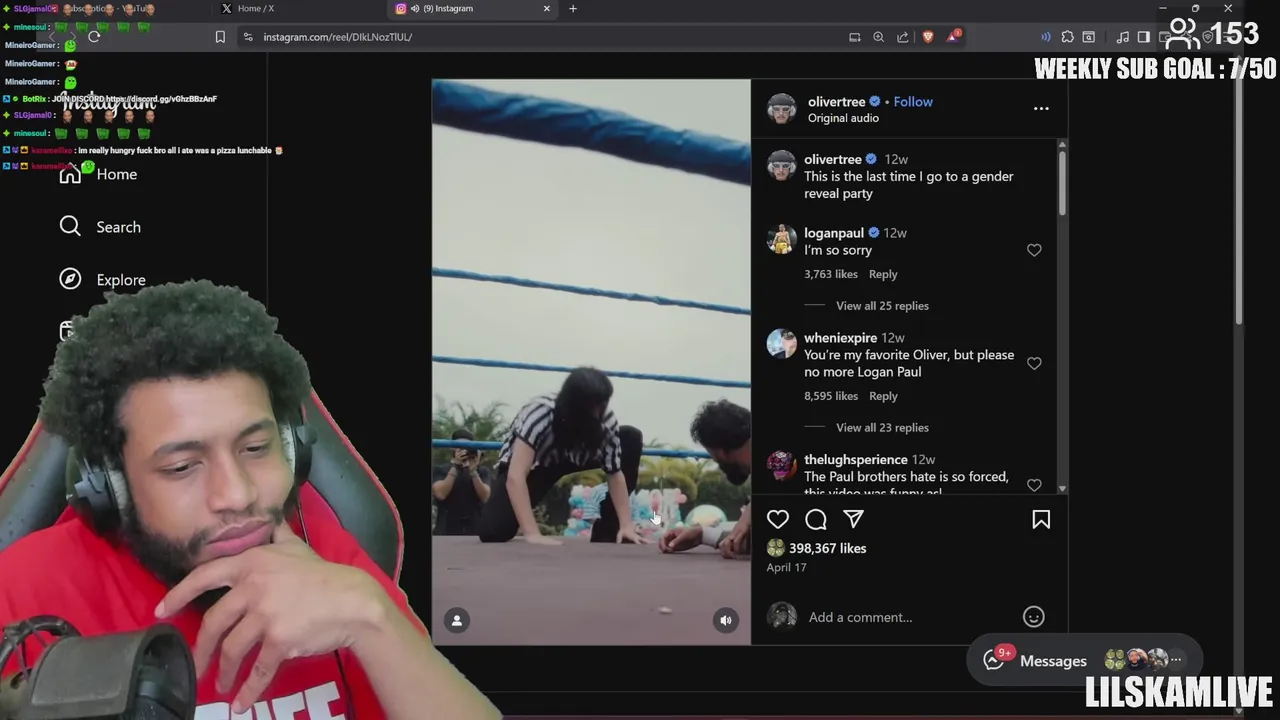The image size is (1280, 720).
Task: Open the browser zoom control icon
Action: (878, 37)
